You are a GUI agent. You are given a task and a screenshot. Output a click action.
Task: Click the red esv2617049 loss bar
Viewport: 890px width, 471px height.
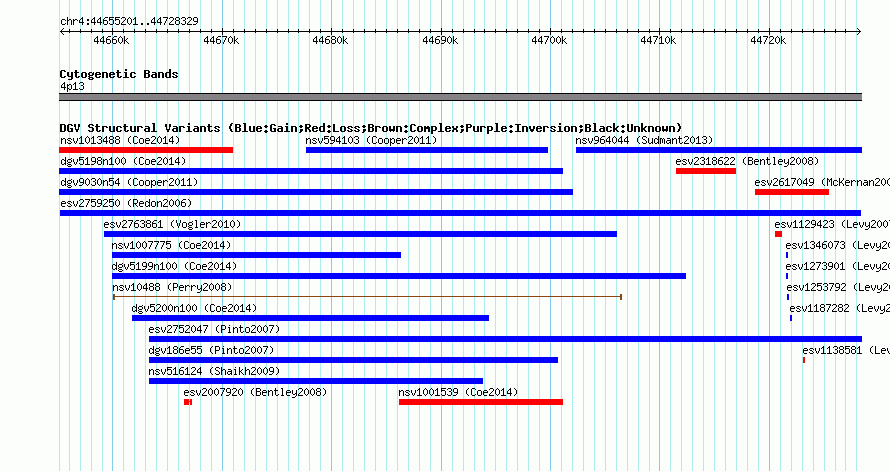(792, 192)
